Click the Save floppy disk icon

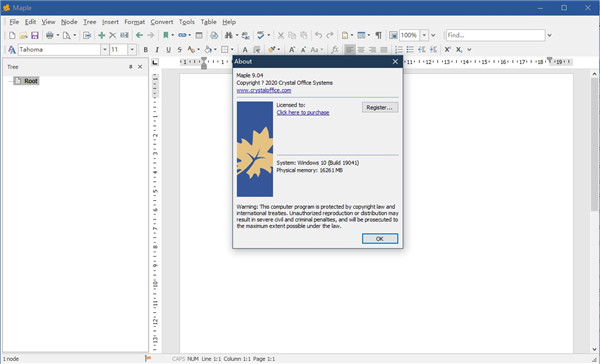pyautogui.click(x=35, y=35)
